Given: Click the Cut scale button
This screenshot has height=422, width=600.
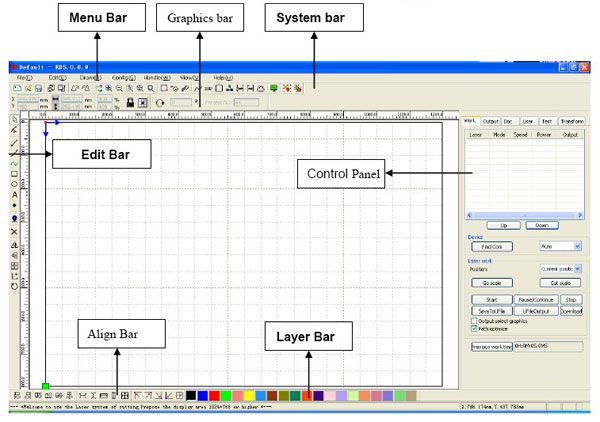Looking at the screenshot, I should (x=560, y=283).
